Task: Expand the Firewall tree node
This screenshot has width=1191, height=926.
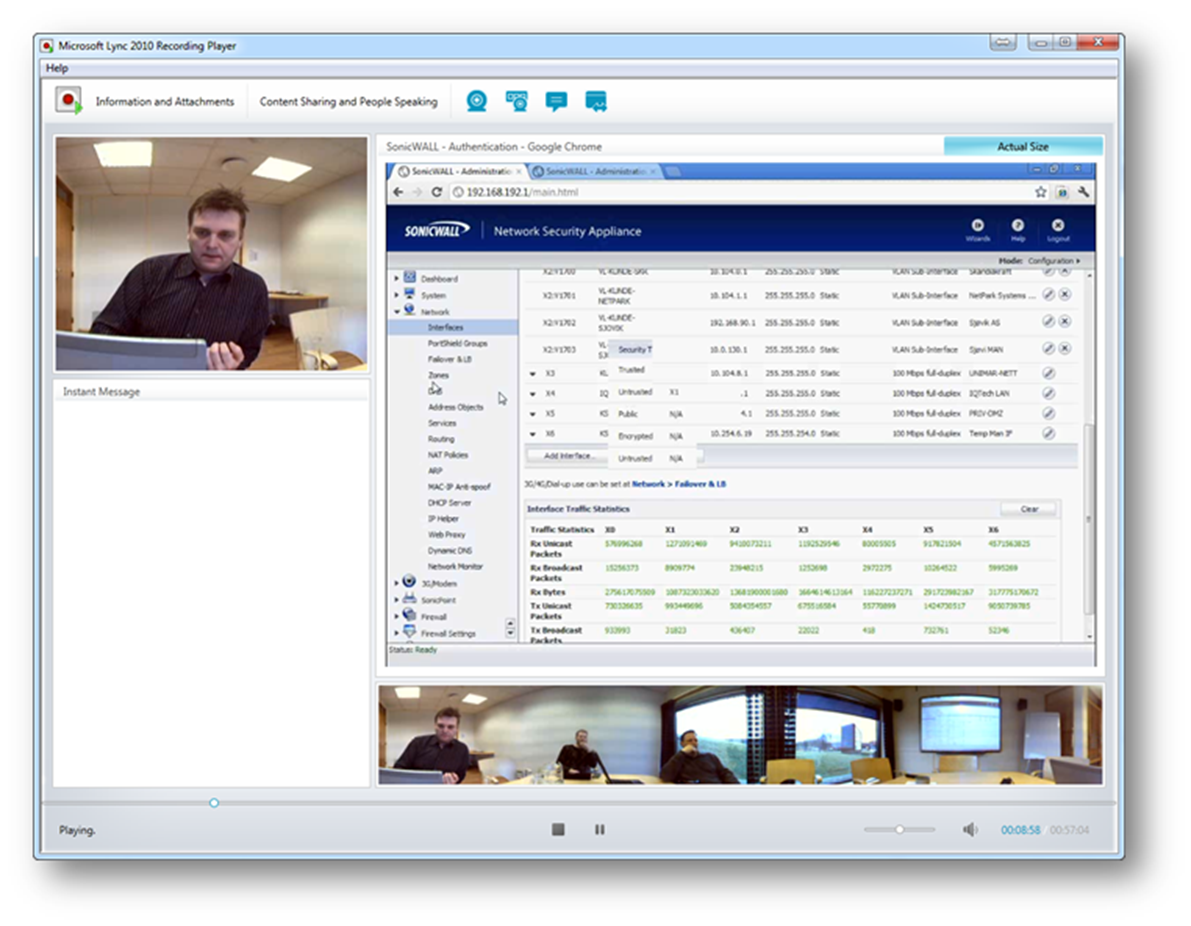Action: pyautogui.click(x=396, y=617)
